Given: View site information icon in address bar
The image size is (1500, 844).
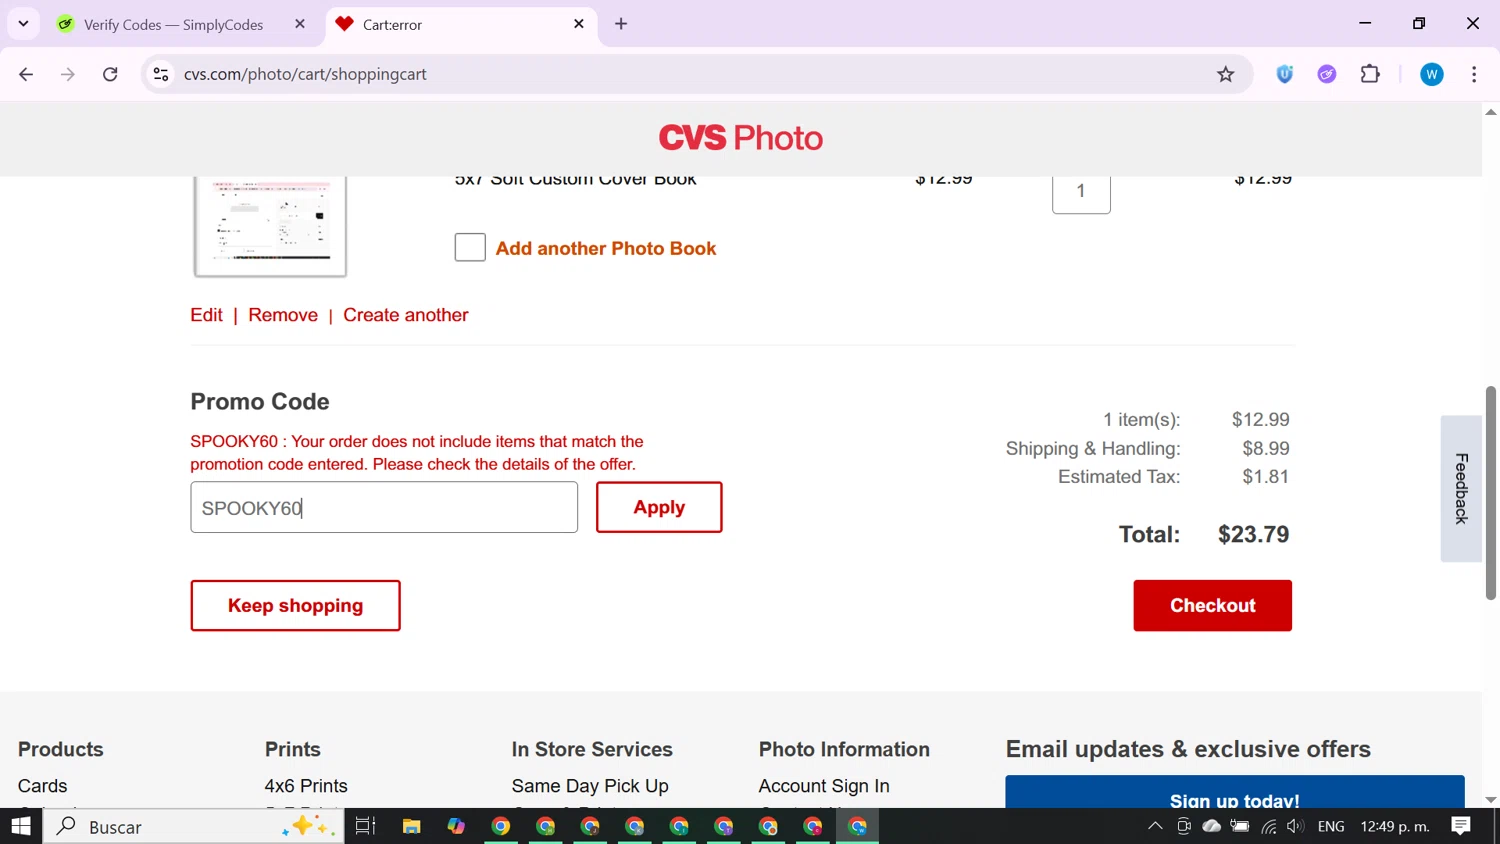Looking at the screenshot, I should coord(161,74).
